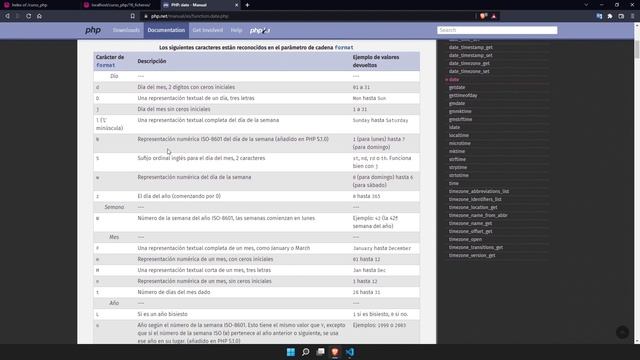640x360 pixels.
Task: Open strtotime in the sidebar
Action: (459, 176)
